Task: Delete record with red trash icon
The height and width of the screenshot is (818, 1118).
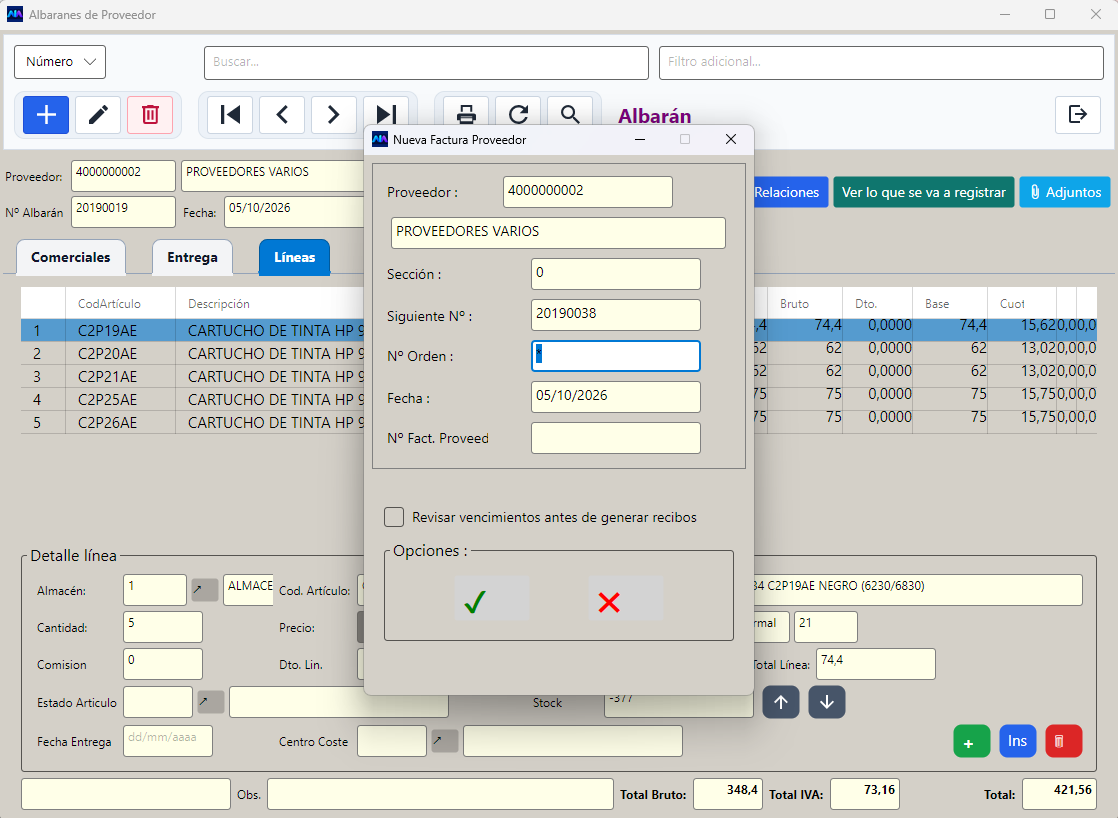Action: click(150, 115)
